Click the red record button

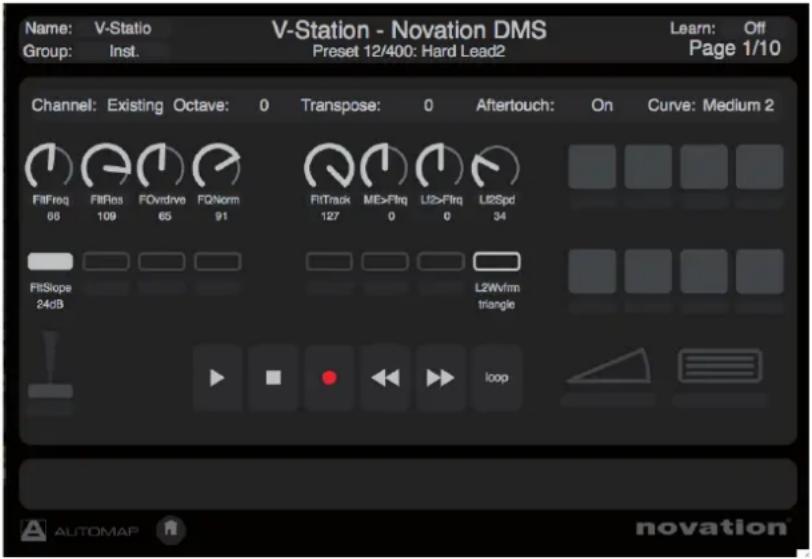[329, 378]
